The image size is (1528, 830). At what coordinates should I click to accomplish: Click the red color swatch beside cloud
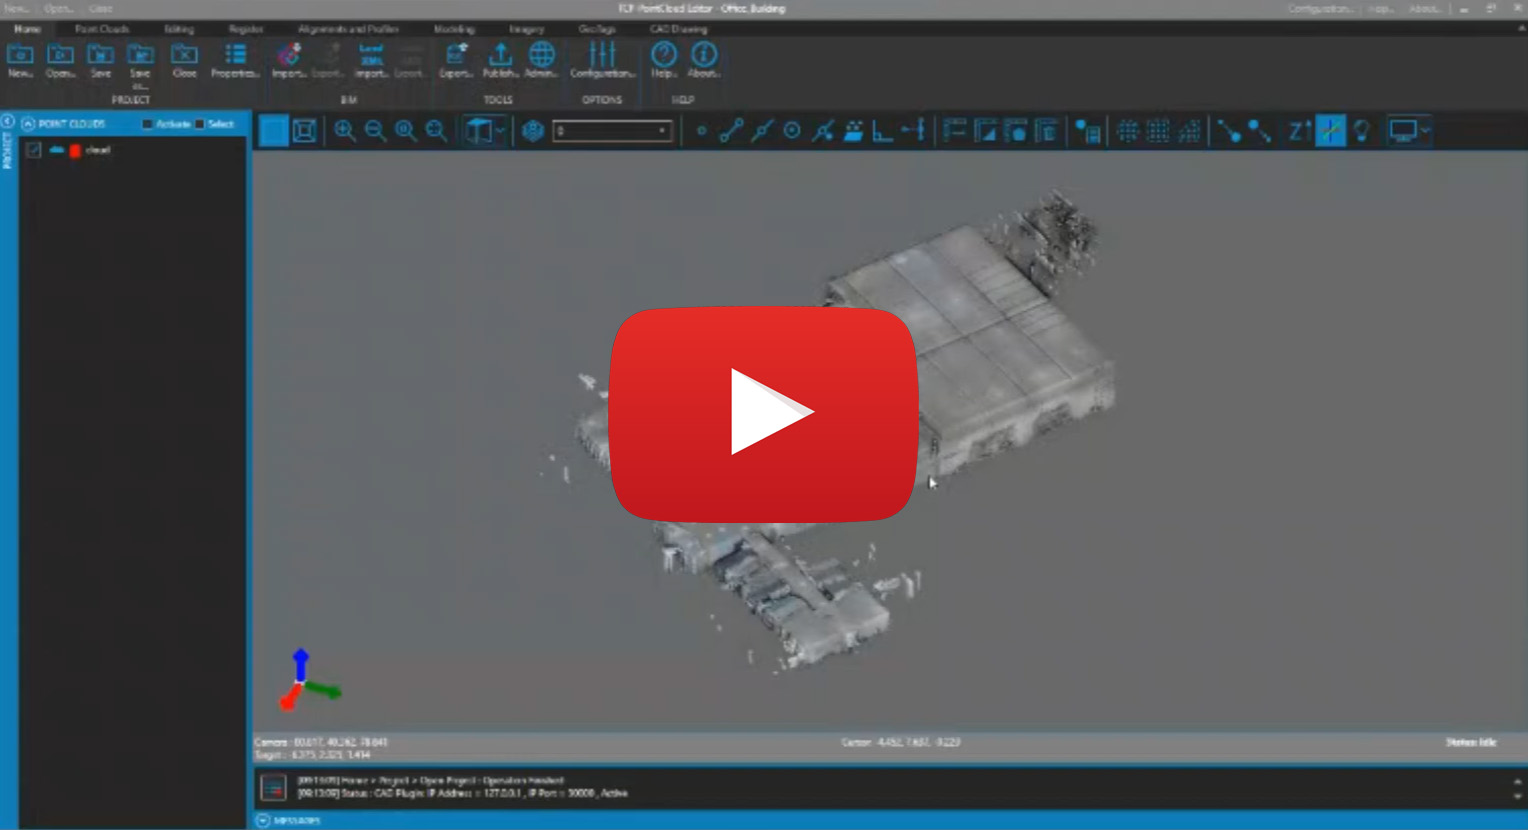click(74, 149)
